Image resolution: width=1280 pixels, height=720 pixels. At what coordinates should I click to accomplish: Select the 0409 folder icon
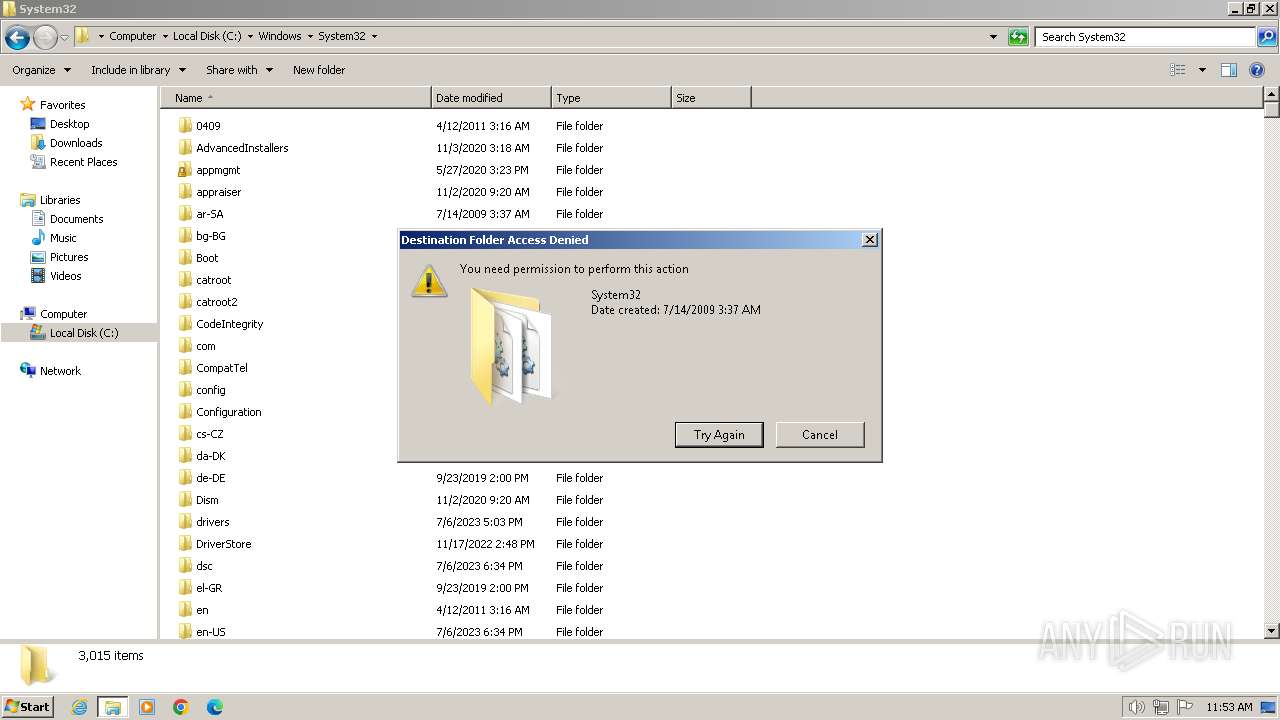pos(185,126)
